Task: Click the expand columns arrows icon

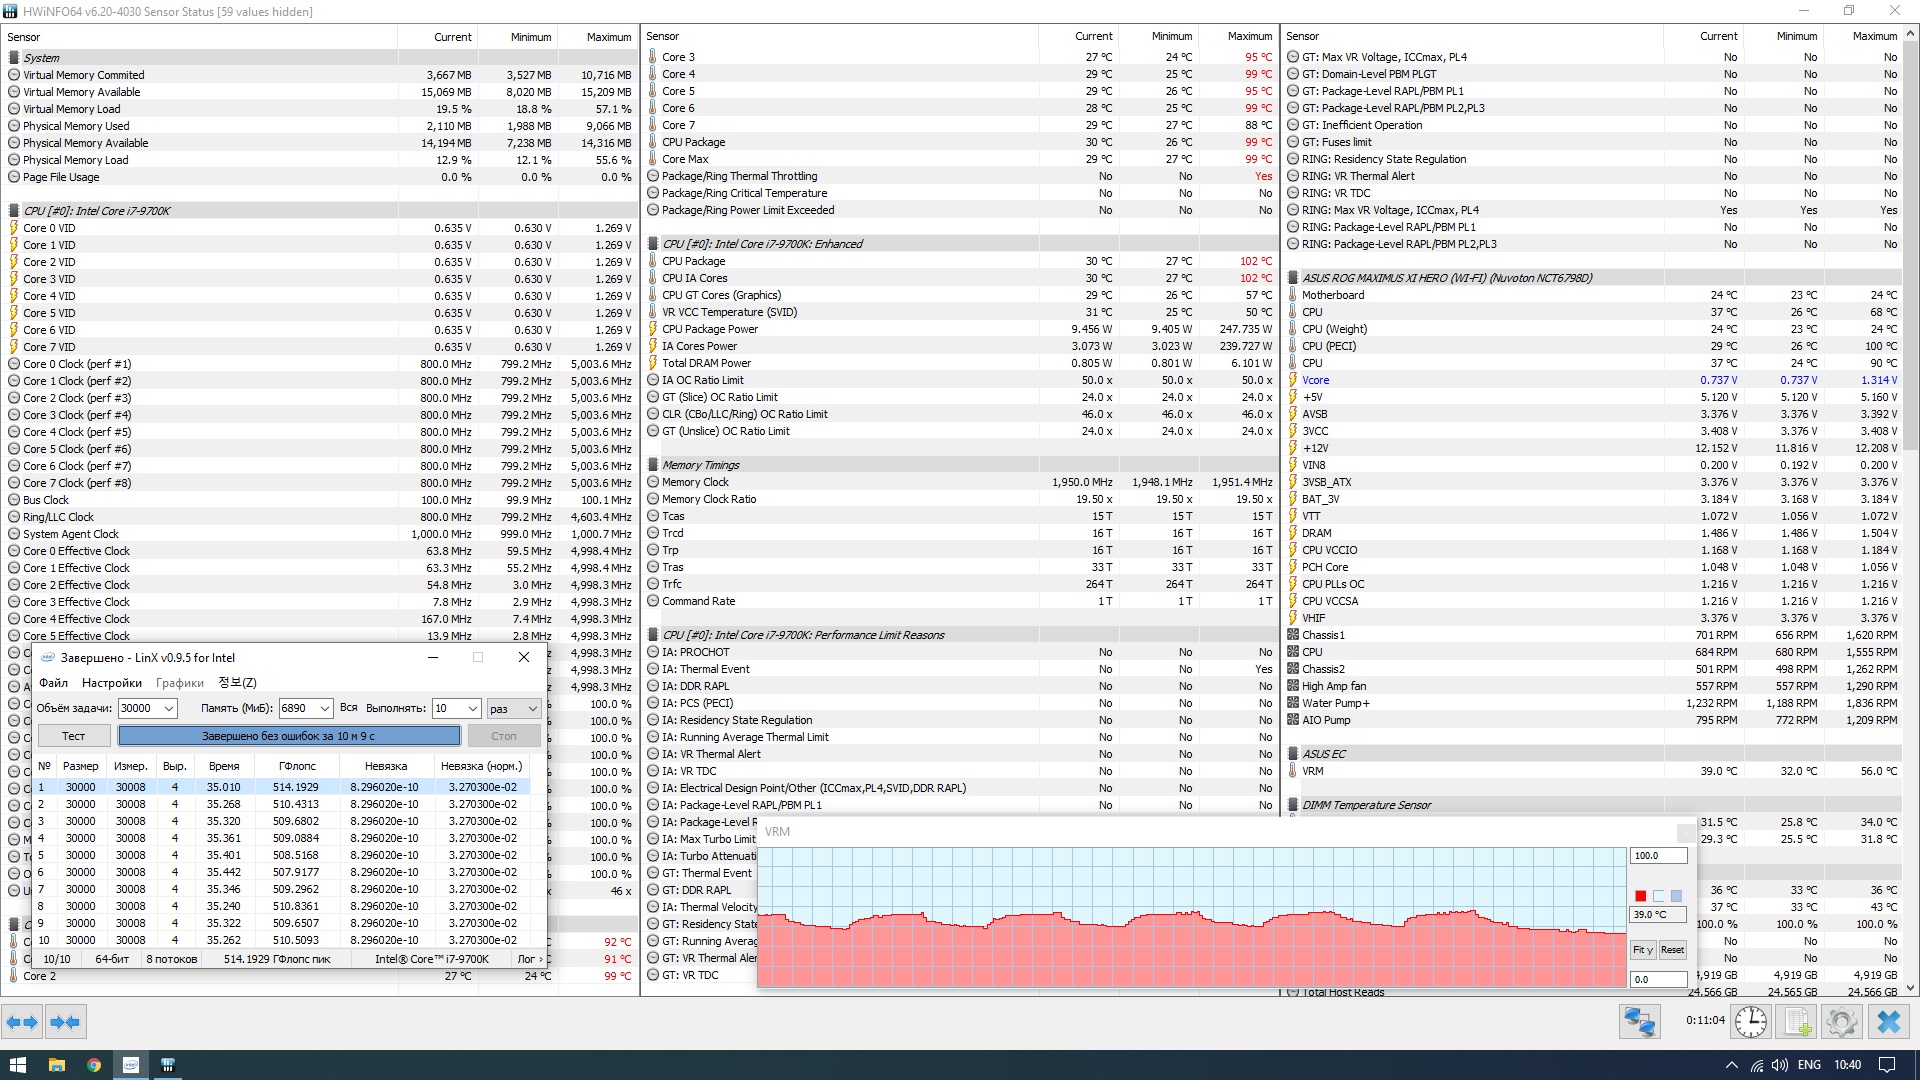Action: tap(22, 1022)
